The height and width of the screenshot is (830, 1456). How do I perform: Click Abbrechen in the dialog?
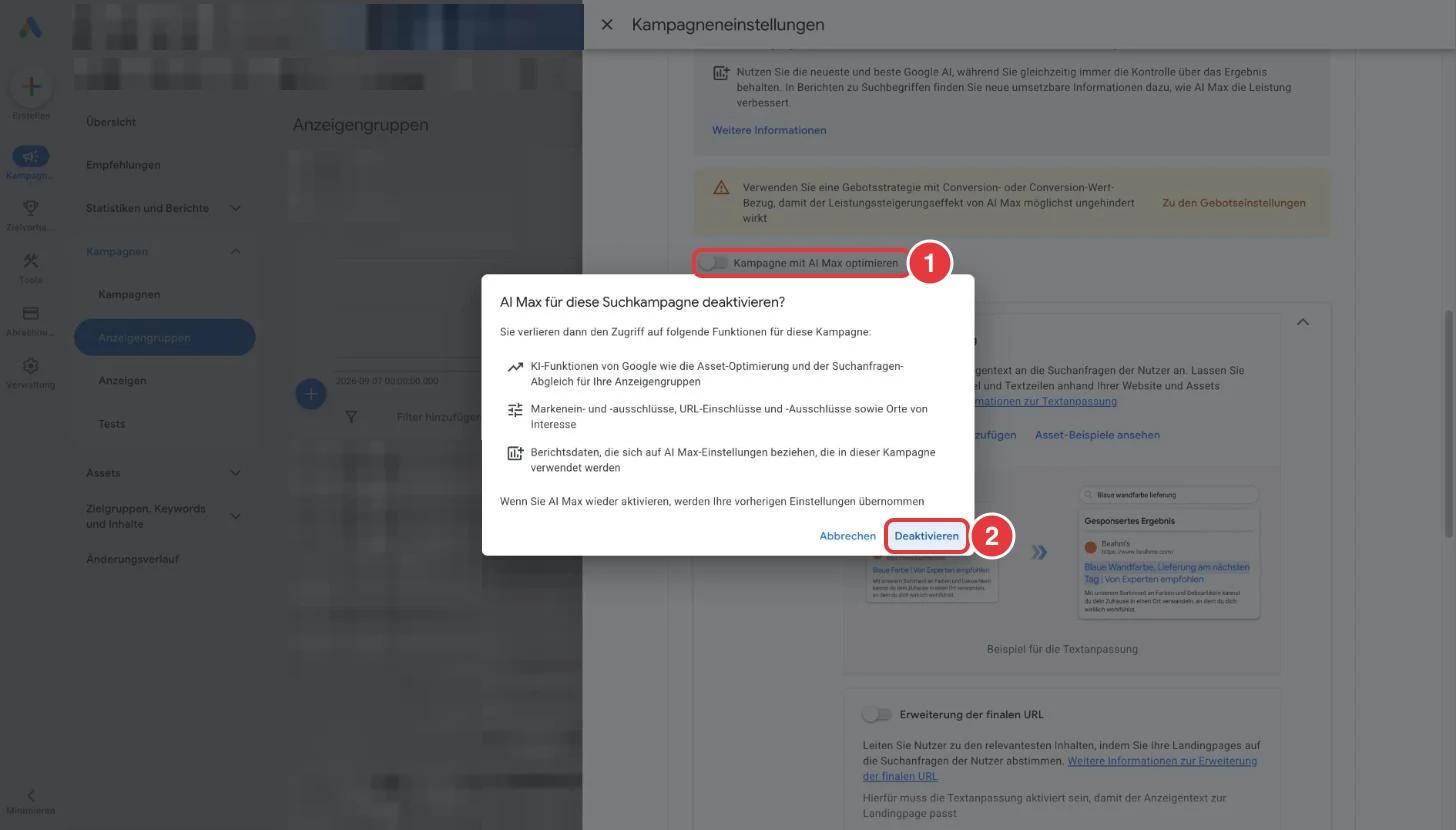pyautogui.click(x=847, y=536)
